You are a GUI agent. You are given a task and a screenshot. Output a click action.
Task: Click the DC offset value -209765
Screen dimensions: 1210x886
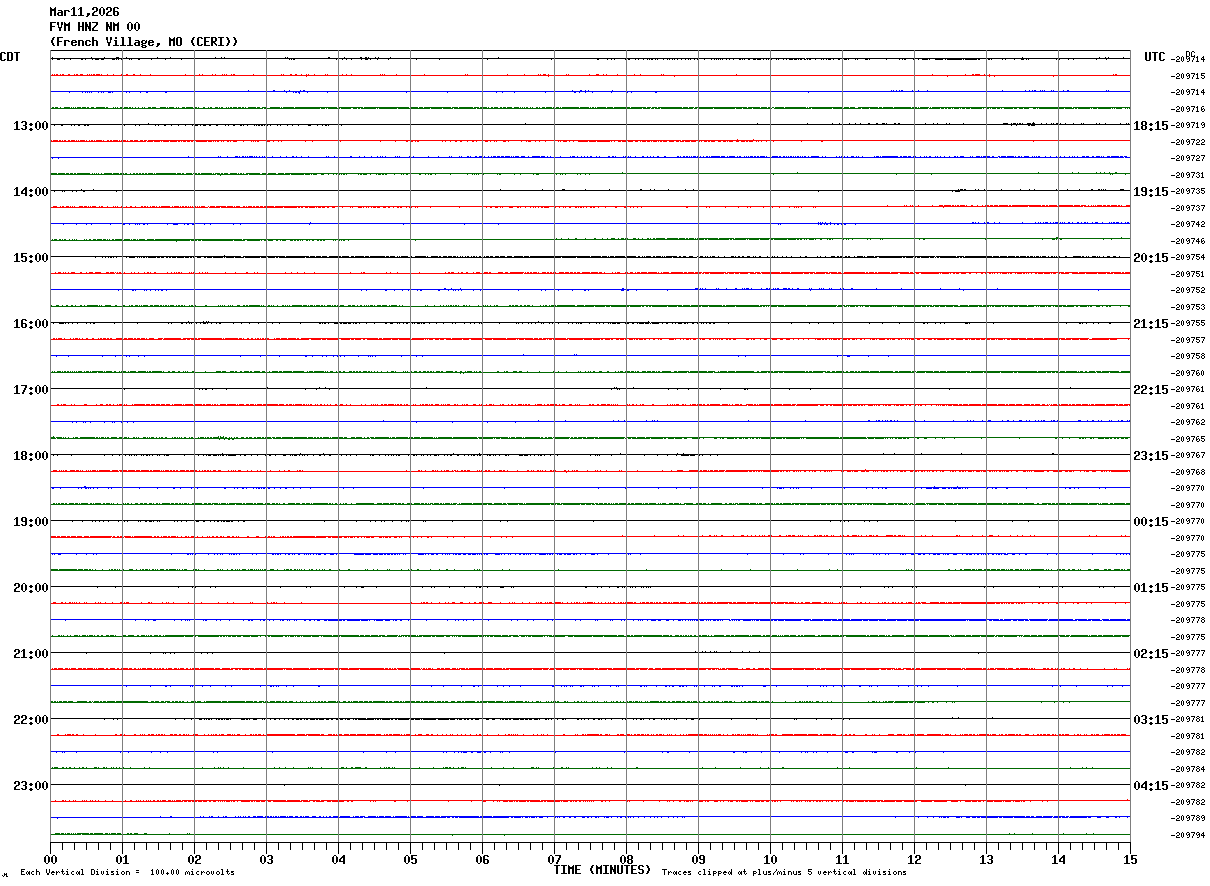1188,439
